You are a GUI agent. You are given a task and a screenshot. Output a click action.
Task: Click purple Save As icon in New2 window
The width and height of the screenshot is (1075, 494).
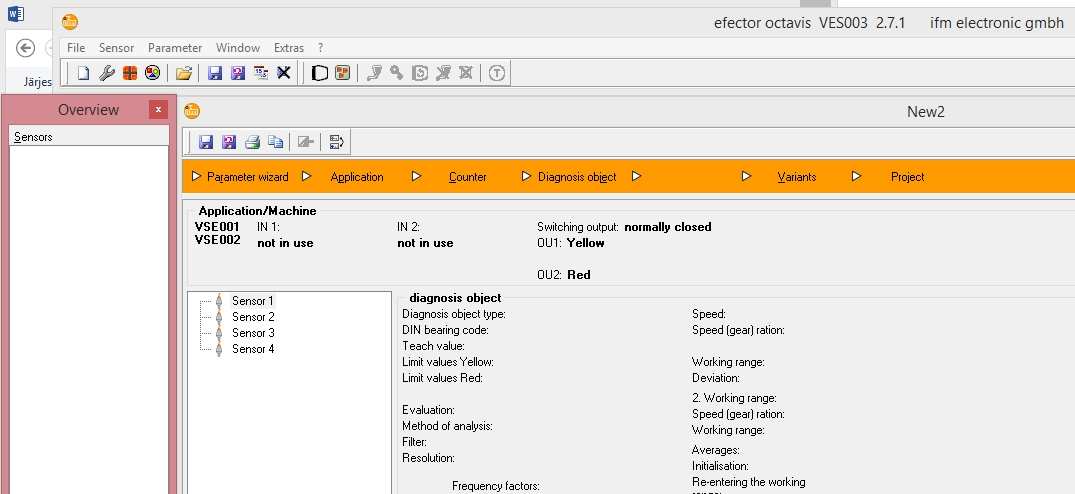click(229, 142)
